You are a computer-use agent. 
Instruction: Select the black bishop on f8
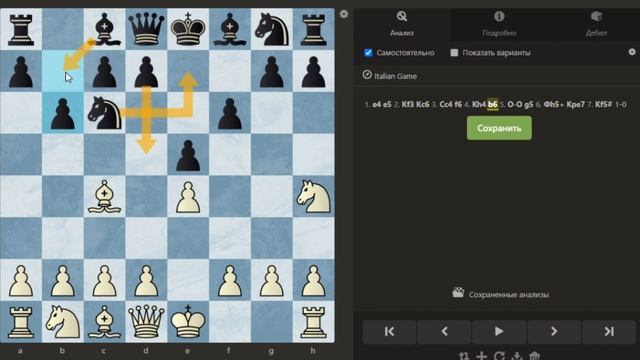pos(229,29)
